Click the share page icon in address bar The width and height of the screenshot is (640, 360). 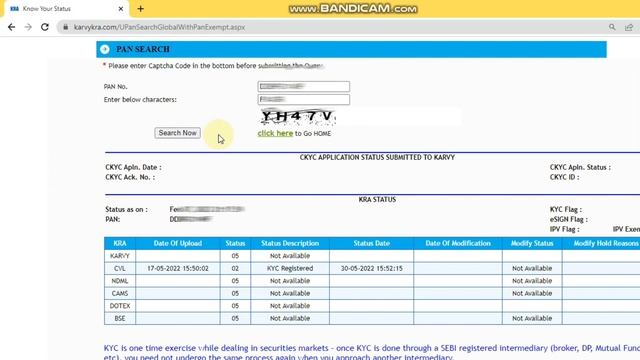[629, 27]
